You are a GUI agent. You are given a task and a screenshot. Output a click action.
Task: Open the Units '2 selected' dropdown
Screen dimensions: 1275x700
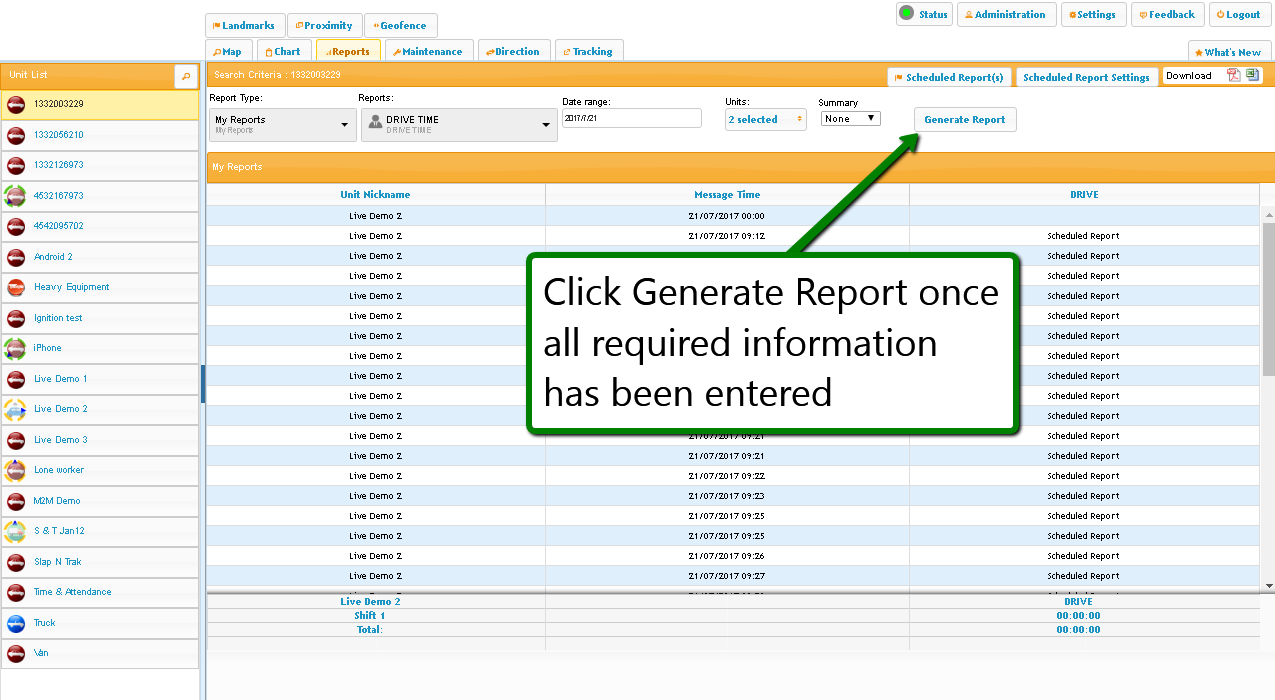tap(765, 120)
